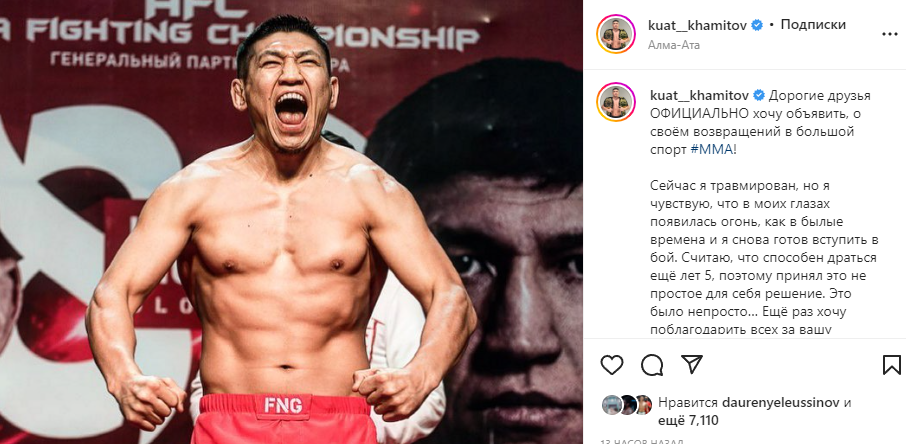Open the #MMA hashtag

(x=711, y=150)
